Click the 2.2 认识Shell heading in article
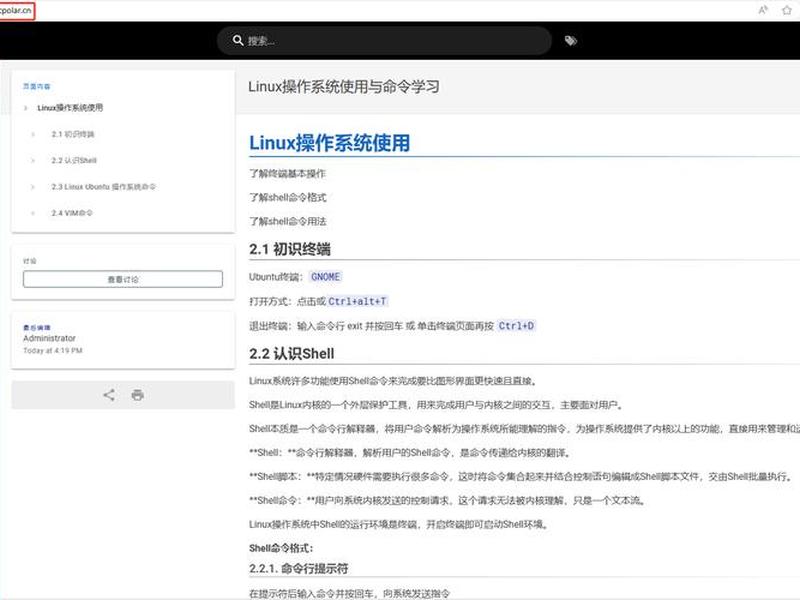This screenshot has height=600, width=800. coord(291,354)
